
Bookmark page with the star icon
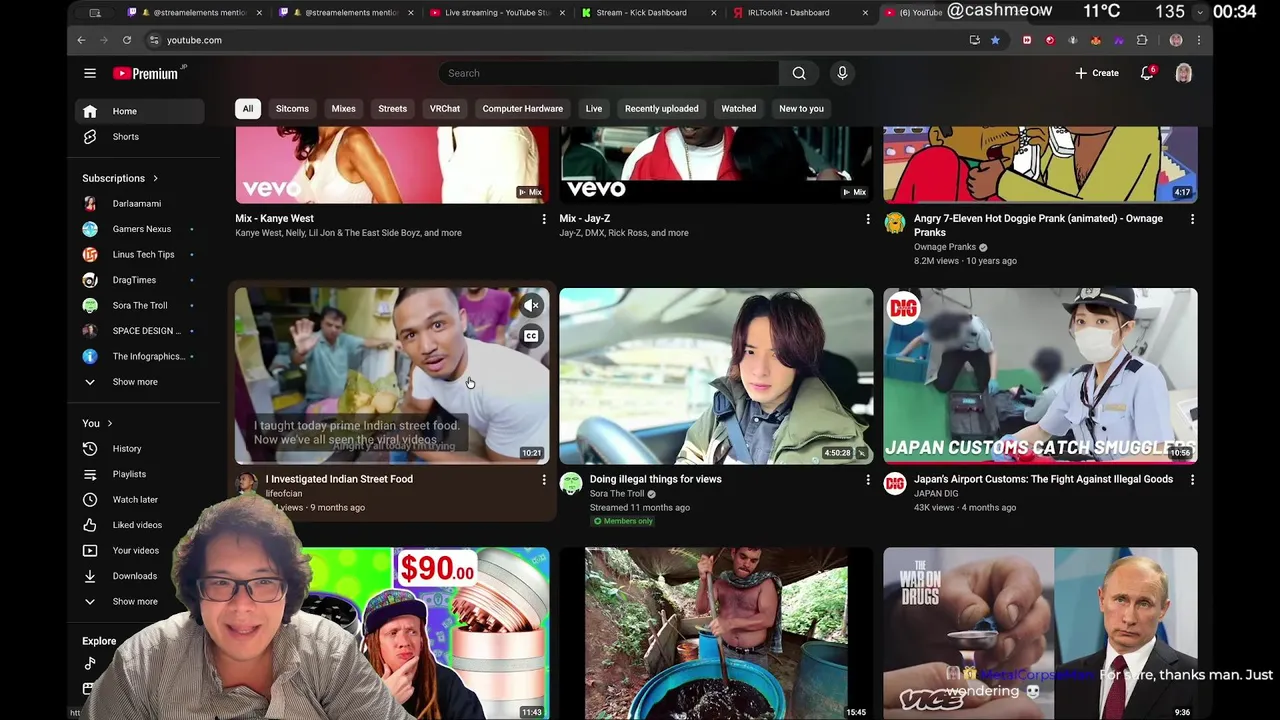[995, 40]
